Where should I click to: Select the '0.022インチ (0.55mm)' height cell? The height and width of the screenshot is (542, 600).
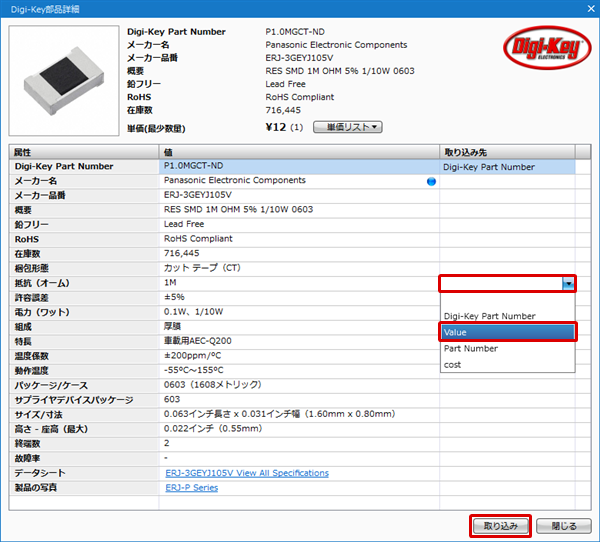click(299, 429)
